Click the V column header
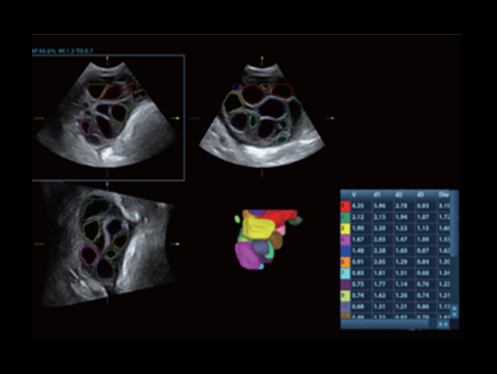The image size is (497, 374). tap(354, 194)
